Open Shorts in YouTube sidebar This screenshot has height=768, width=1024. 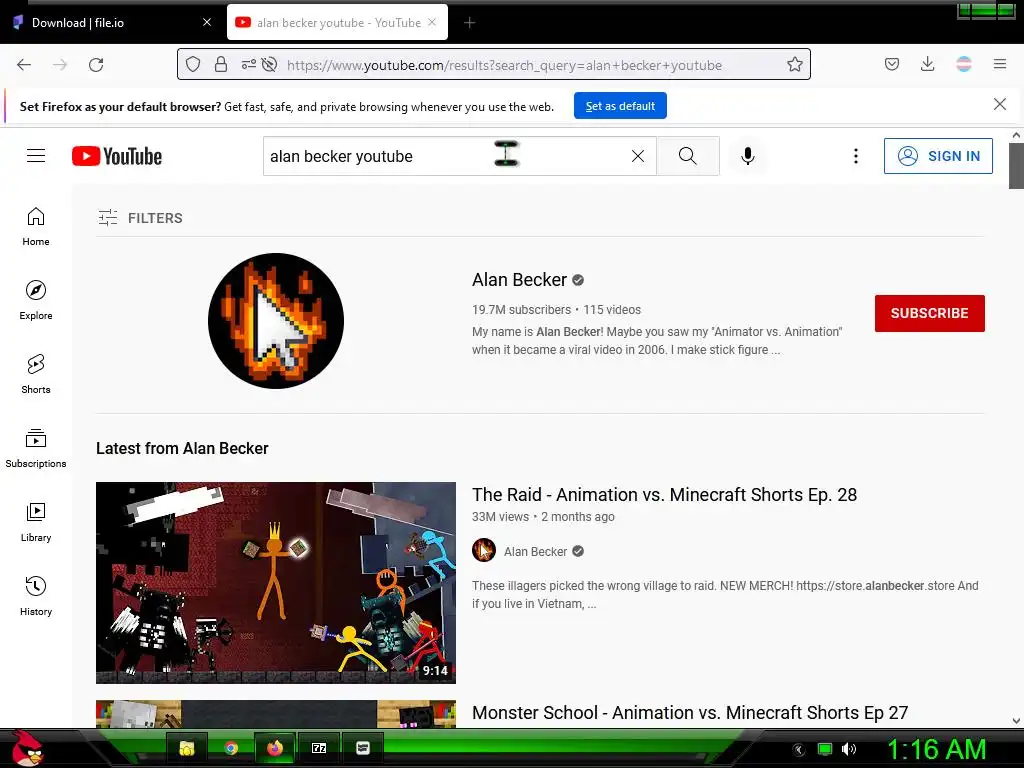click(36, 374)
